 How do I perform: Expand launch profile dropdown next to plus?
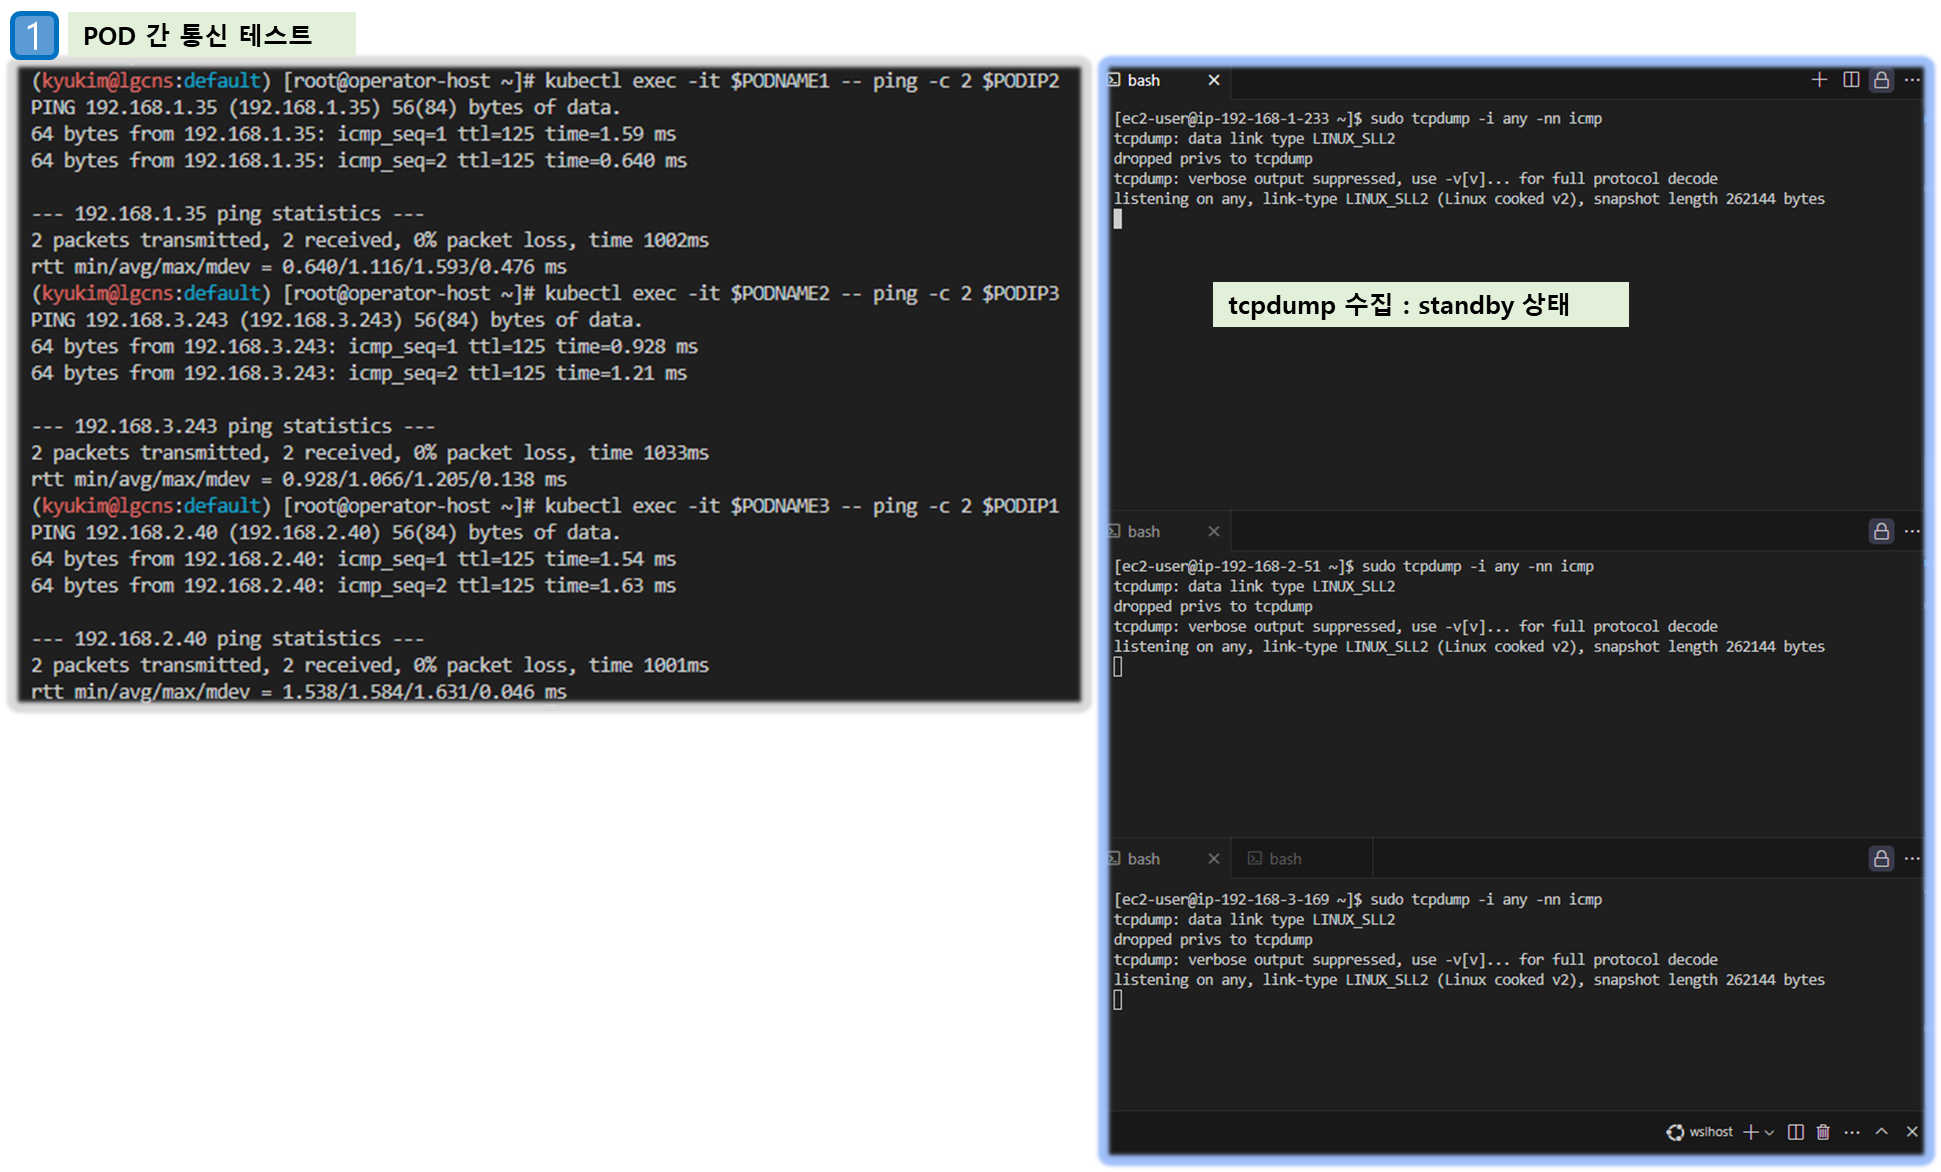[1769, 1132]
